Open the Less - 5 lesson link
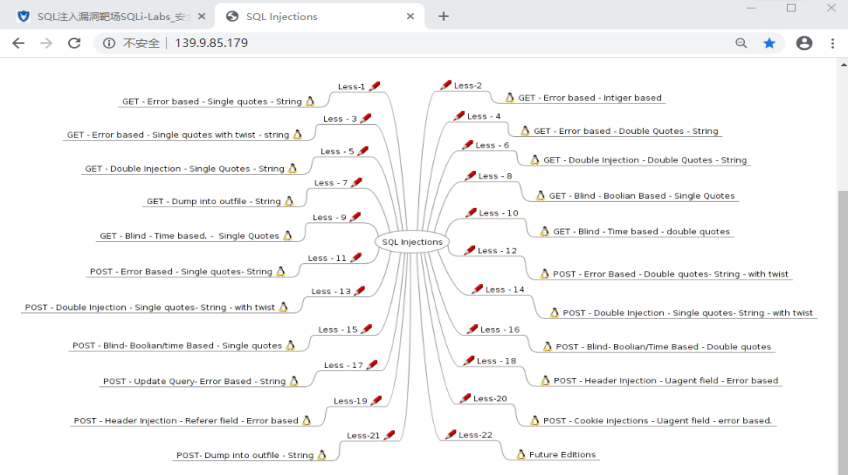Viewport: 848px width, 475px height. (337, 152)
